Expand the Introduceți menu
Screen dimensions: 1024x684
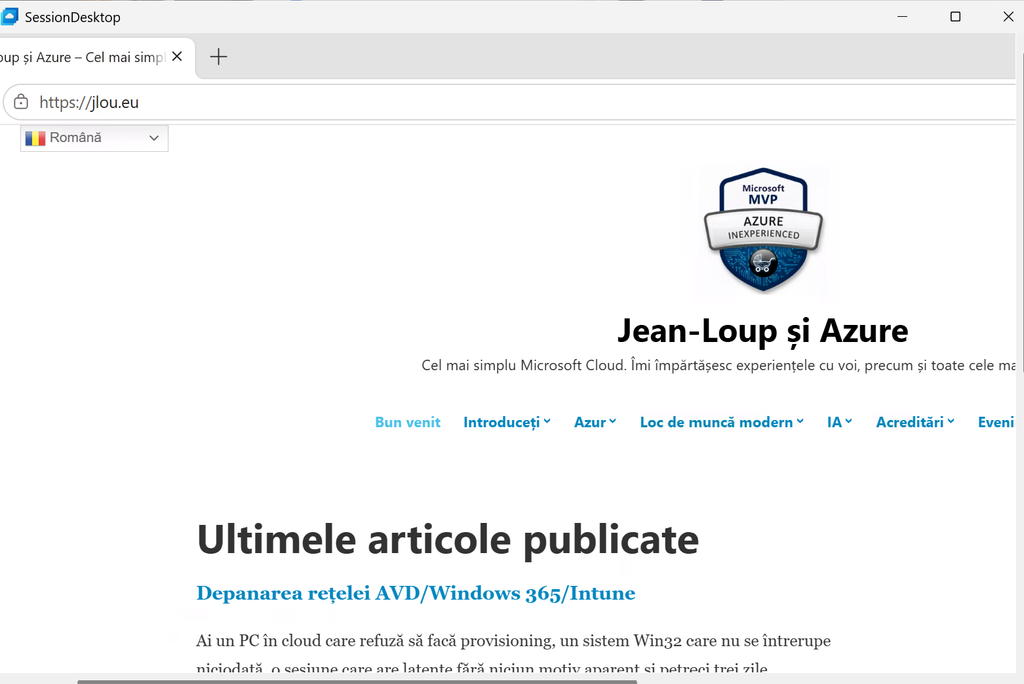point(507,422)
